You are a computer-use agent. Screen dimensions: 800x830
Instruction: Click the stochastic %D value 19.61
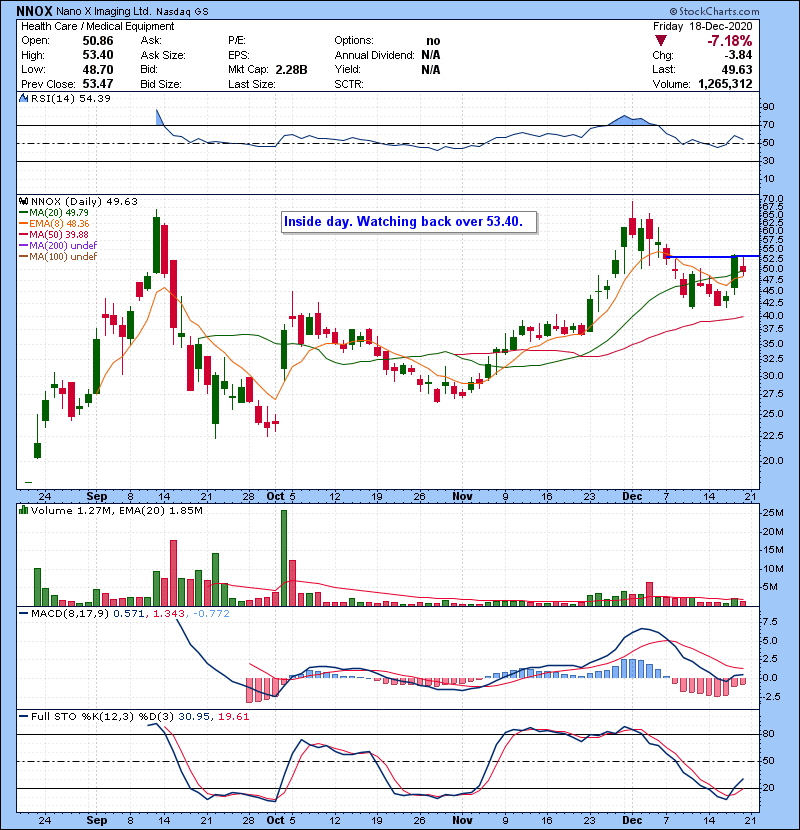pos(233,717)
